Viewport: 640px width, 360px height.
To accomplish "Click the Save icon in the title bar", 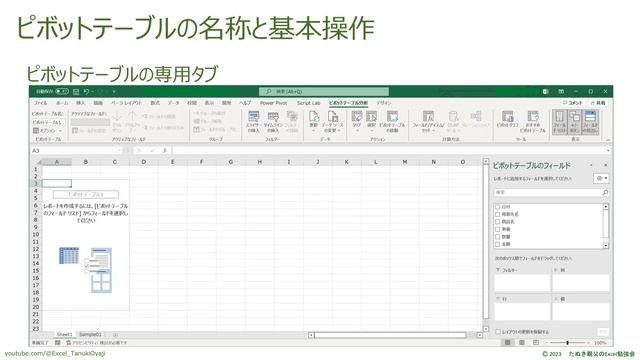I will (76, 91).
